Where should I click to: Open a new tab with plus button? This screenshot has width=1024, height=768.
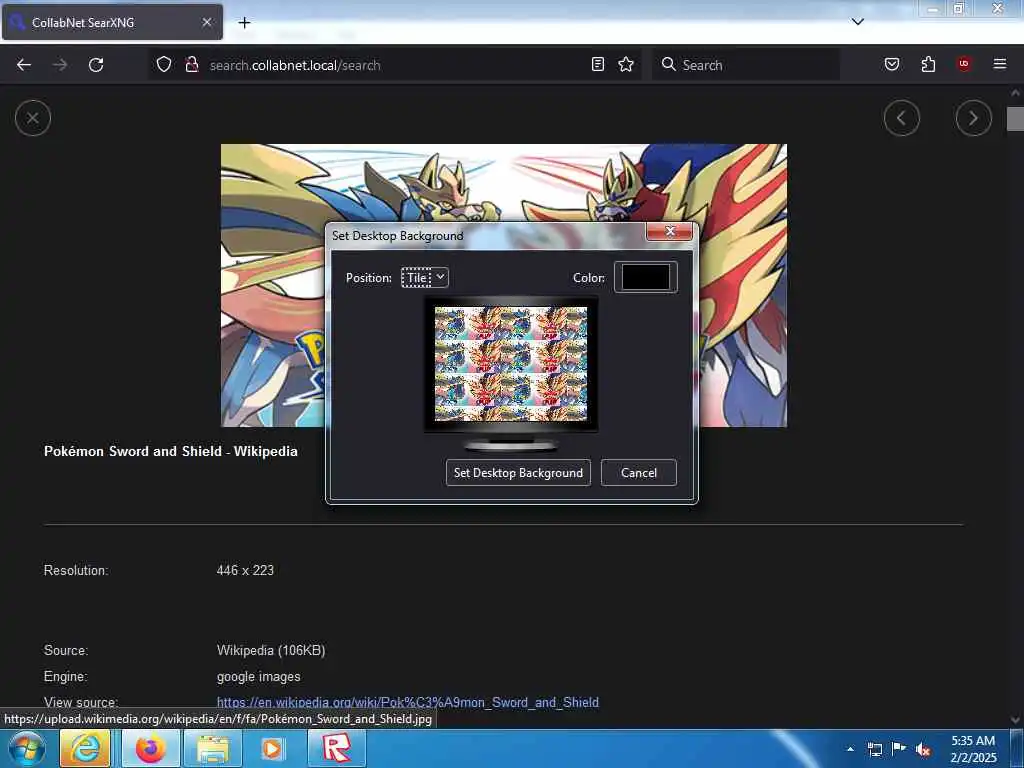pyautogui.click(x=244, y=23)
